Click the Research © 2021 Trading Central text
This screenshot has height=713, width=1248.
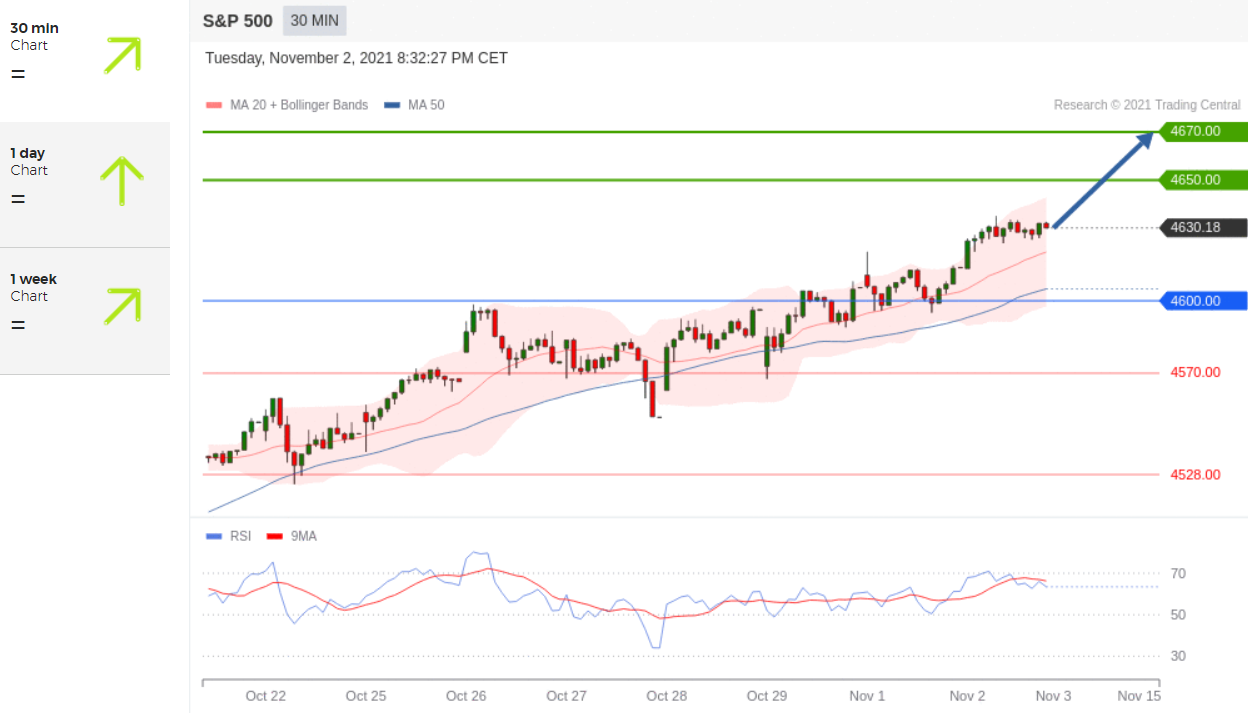coord(1147,105)
